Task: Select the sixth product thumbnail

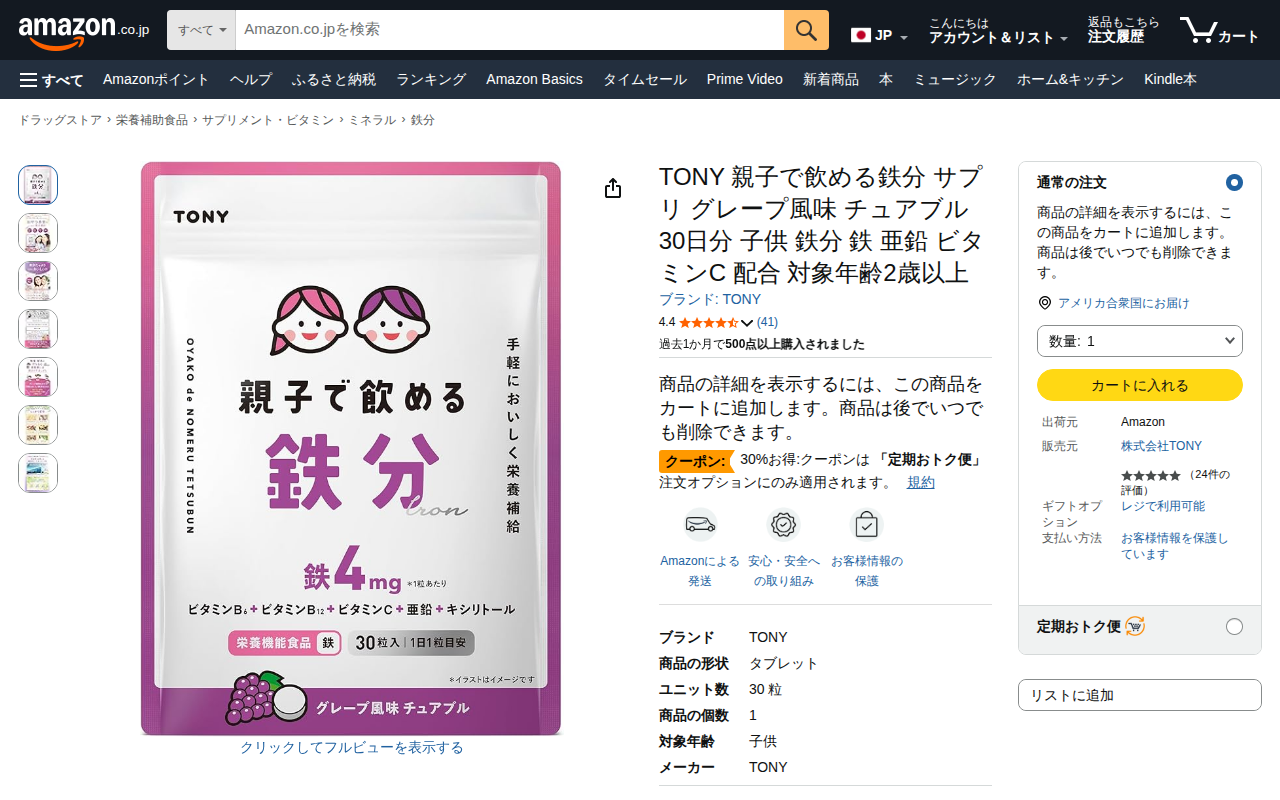Action: pyautogui.click(x=38, y=425)
